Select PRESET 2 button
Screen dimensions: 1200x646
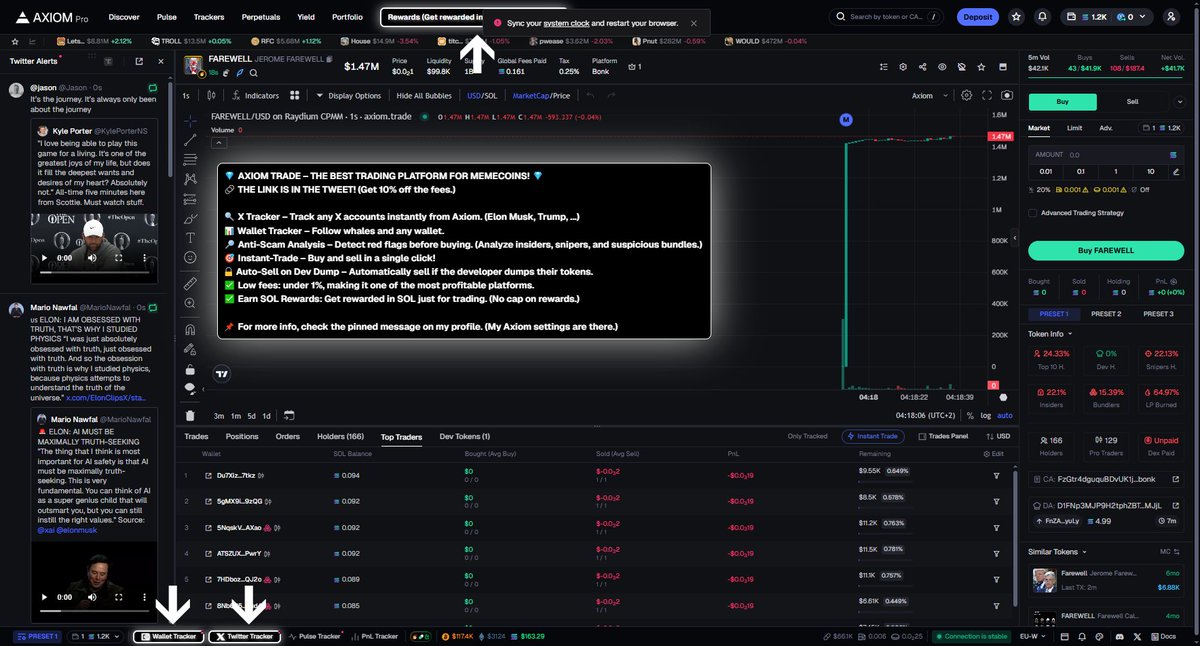[1105, 314]
